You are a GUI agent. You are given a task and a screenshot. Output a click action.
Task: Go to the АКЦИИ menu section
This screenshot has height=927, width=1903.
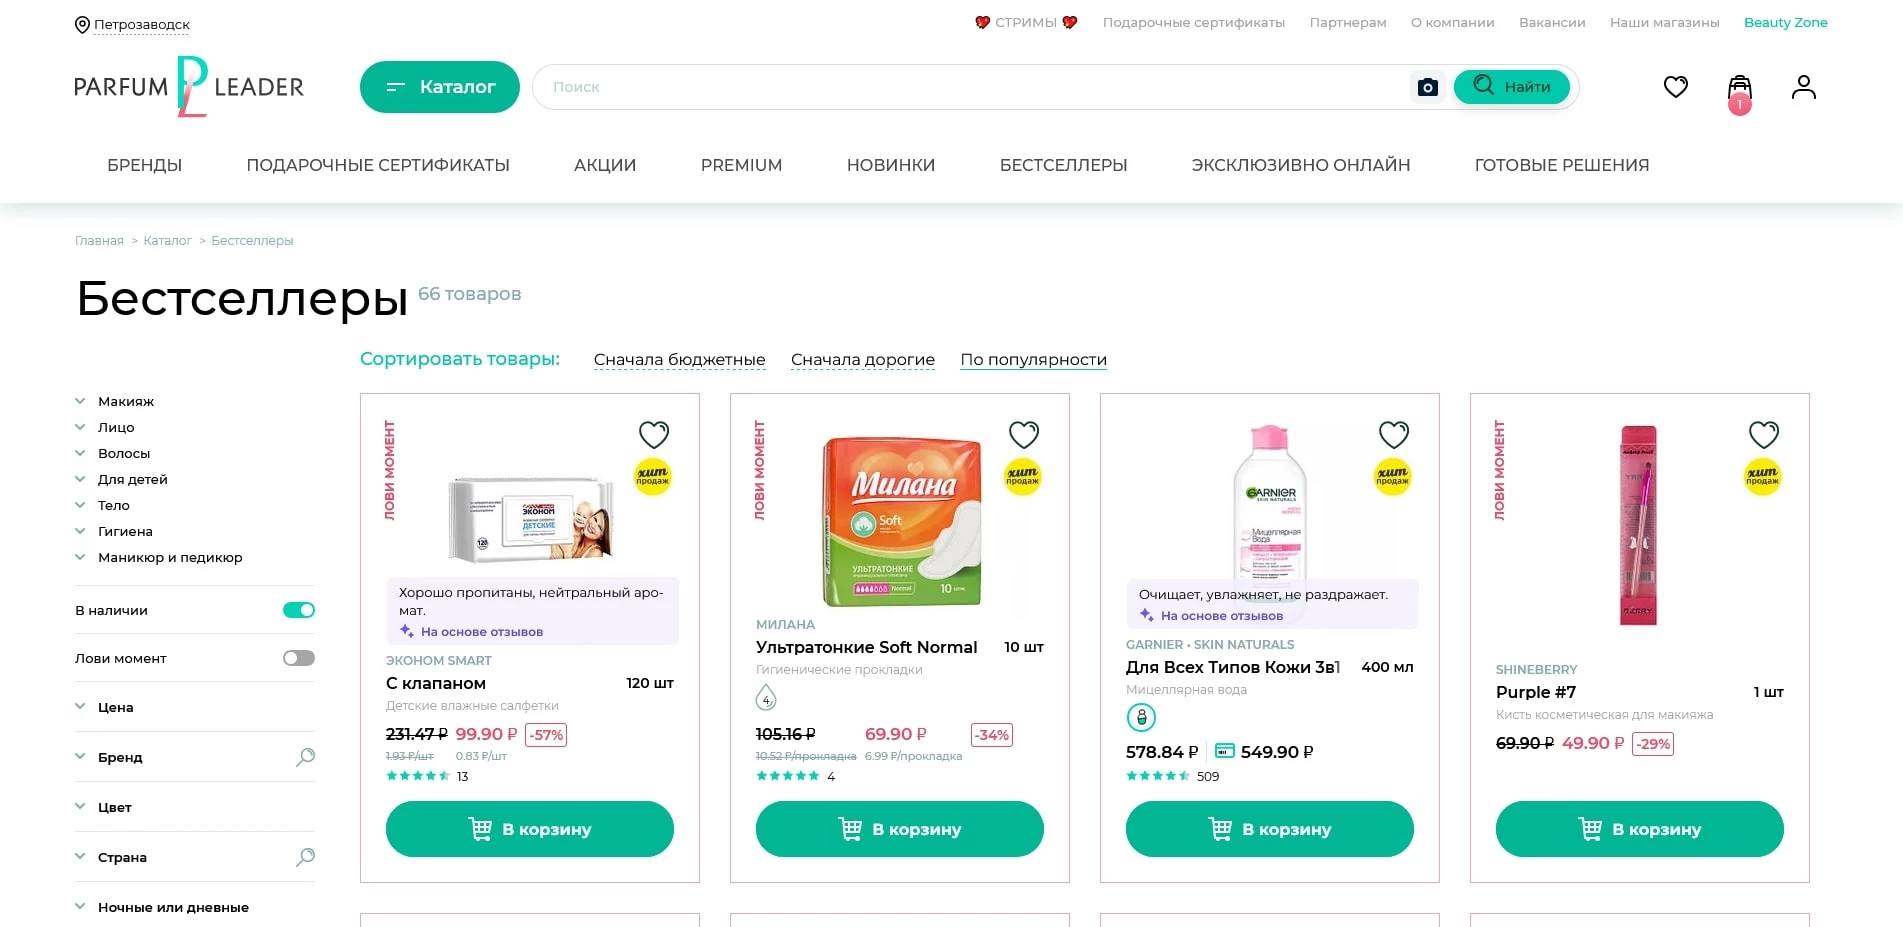click(605, 165)
